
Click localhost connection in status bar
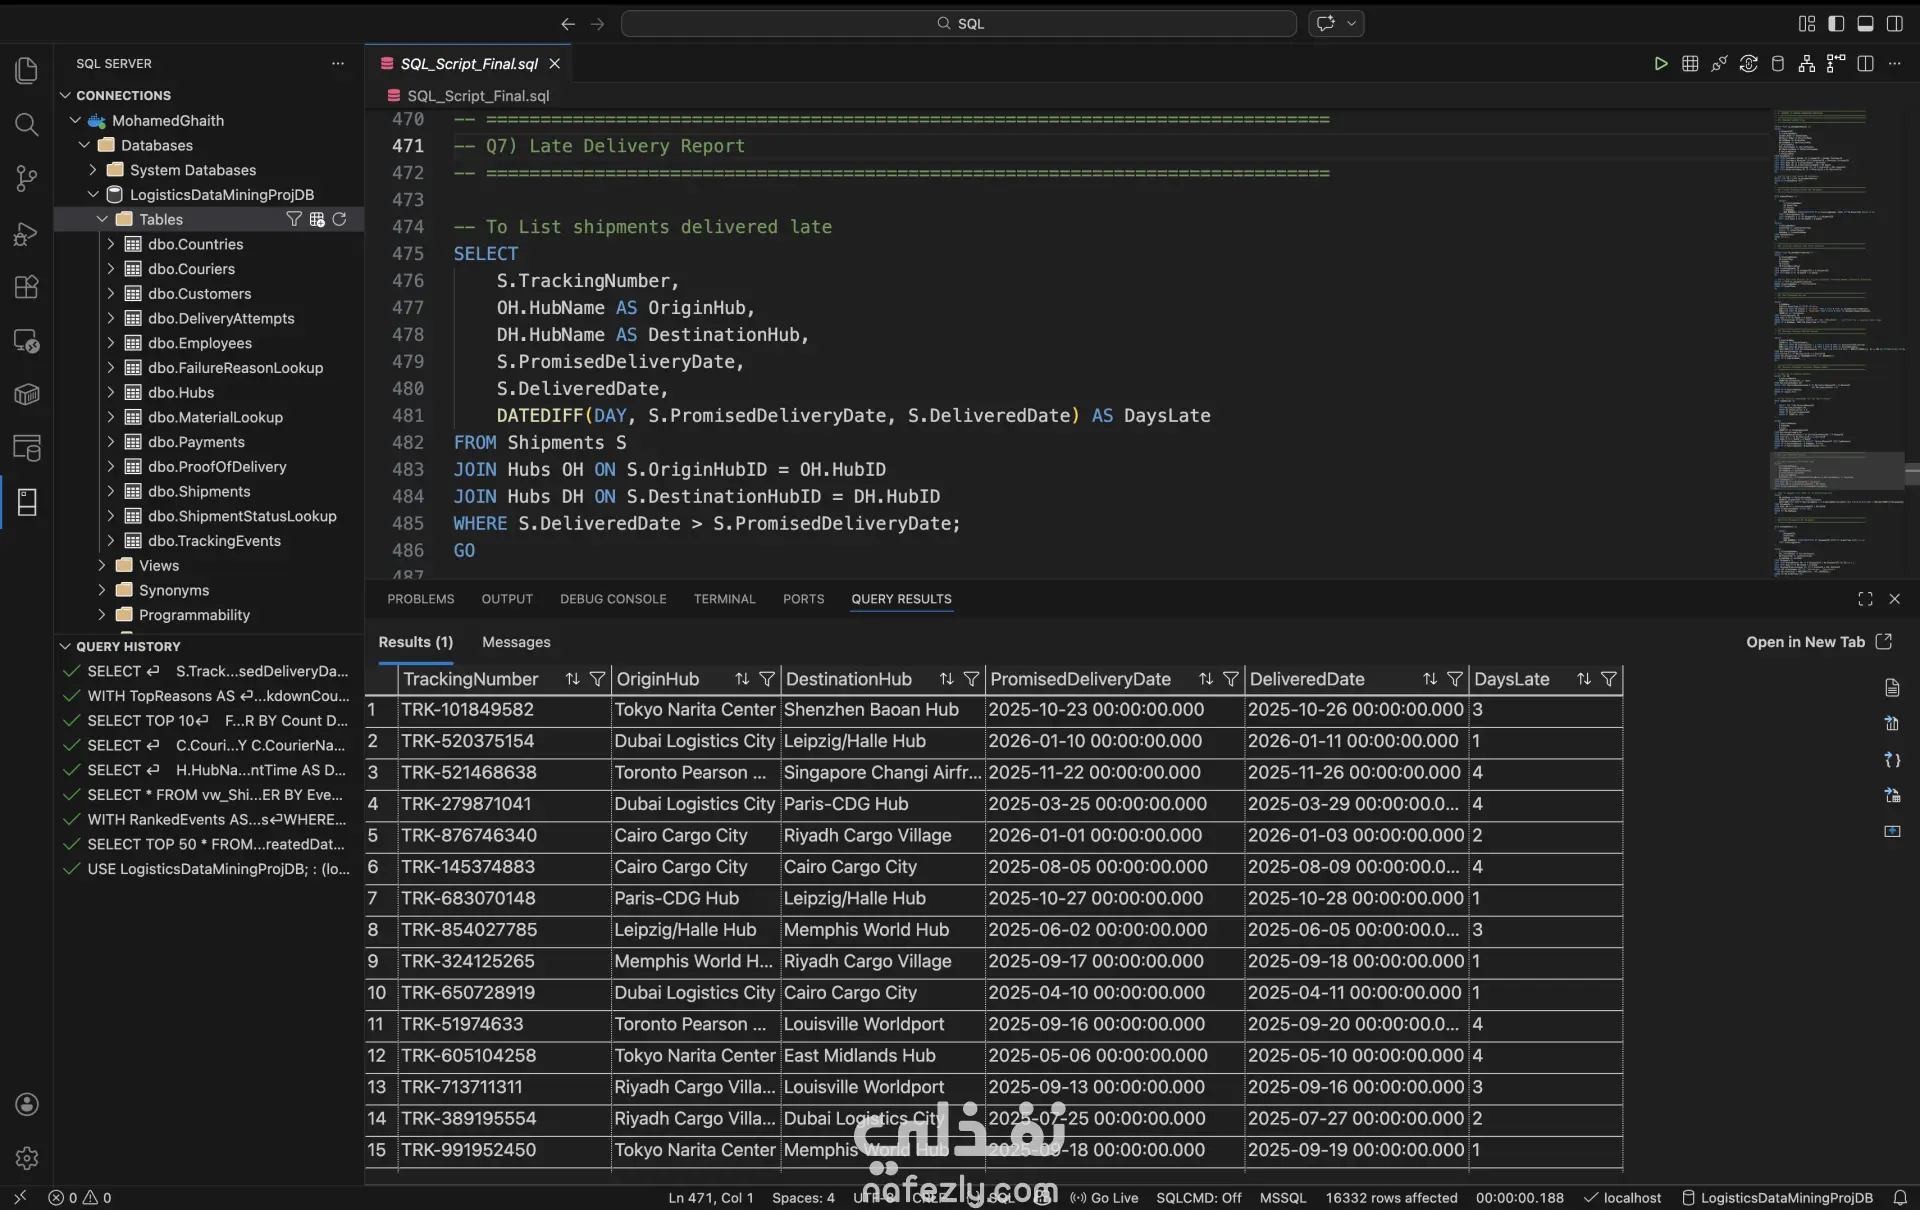click(1623, 1197)
